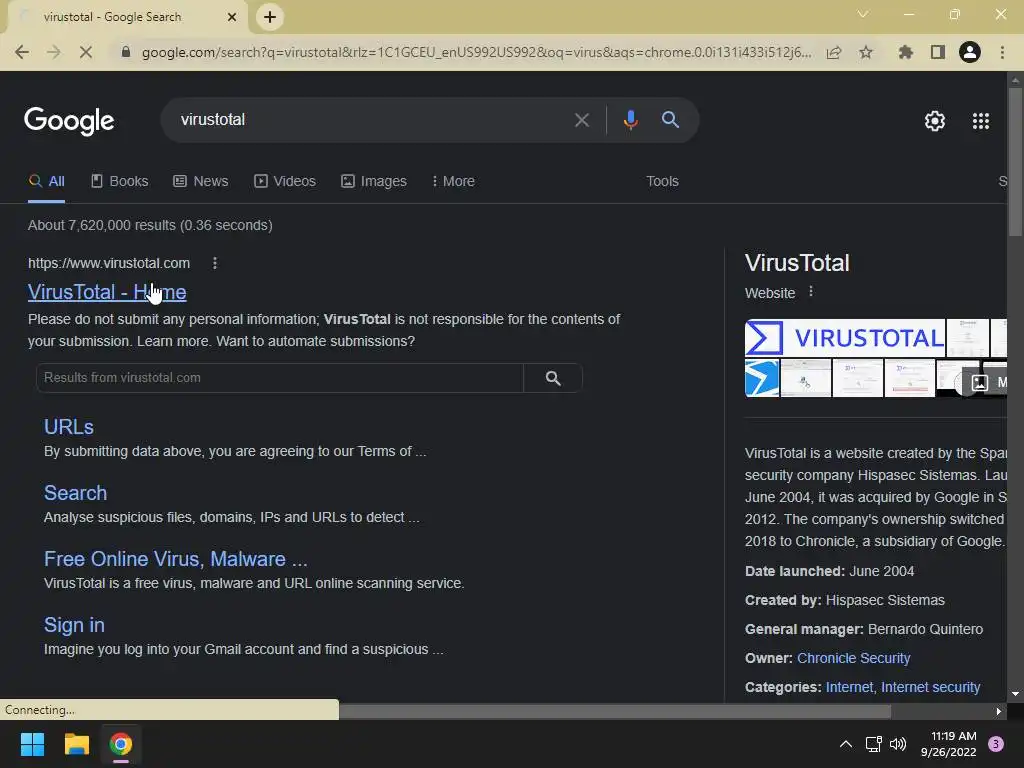Open the Chrome profile avatar

970,52
